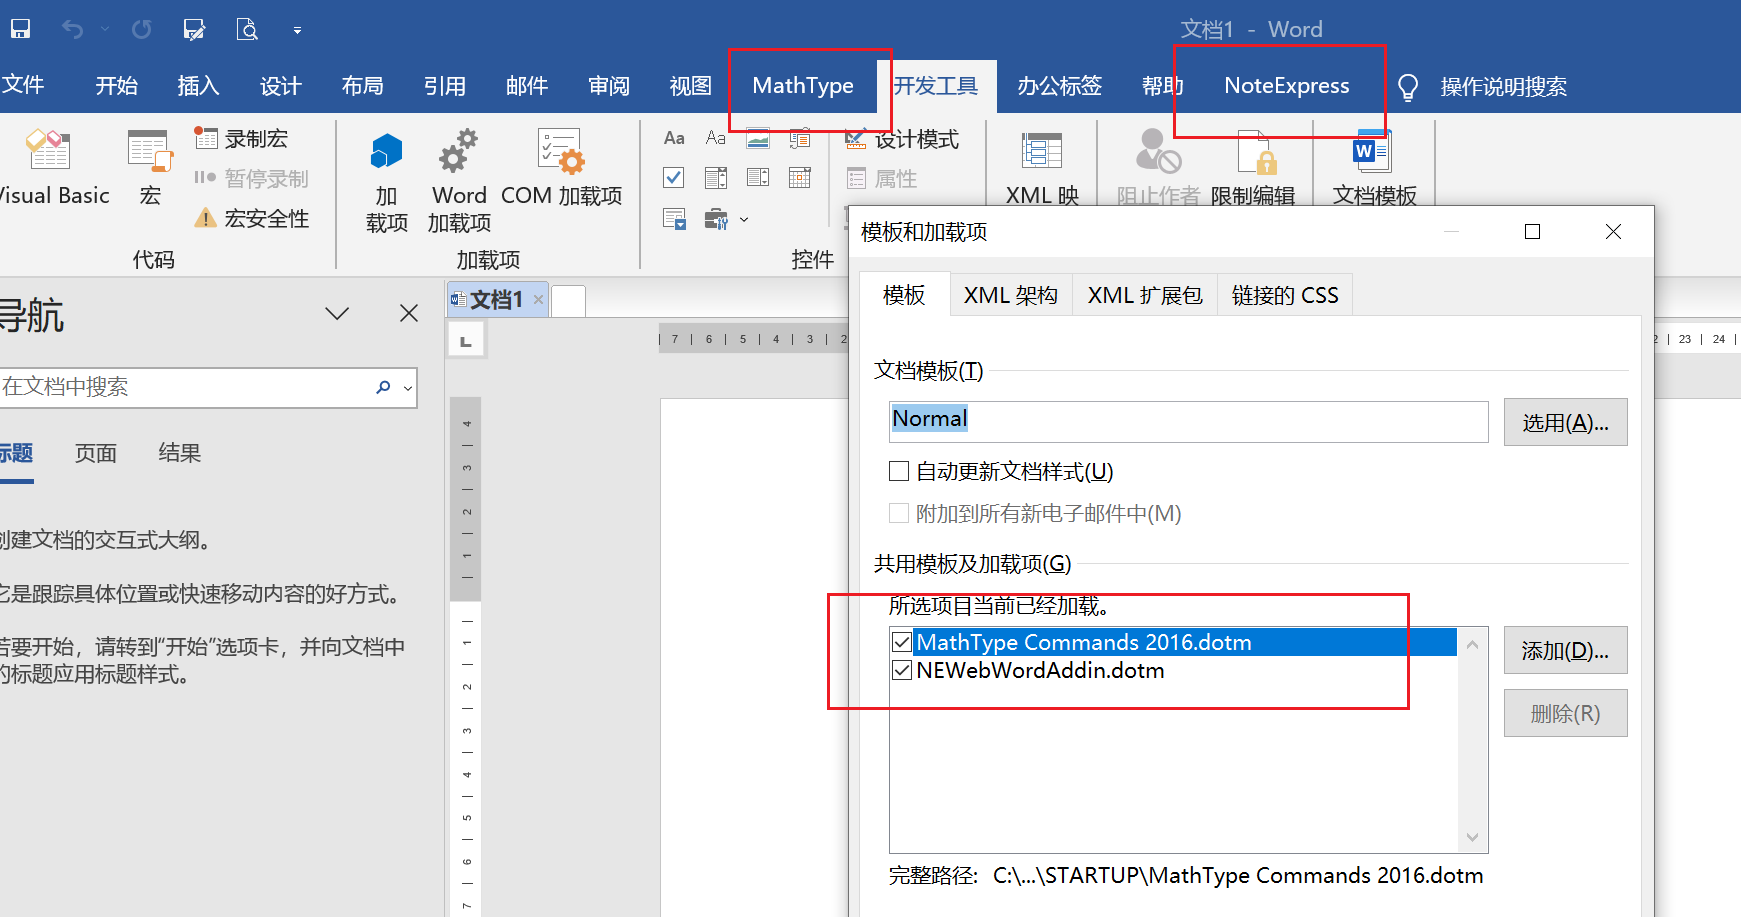Open 宏安全性 macro security settings
Screen dimensions: 1741x917
point(252,218)
